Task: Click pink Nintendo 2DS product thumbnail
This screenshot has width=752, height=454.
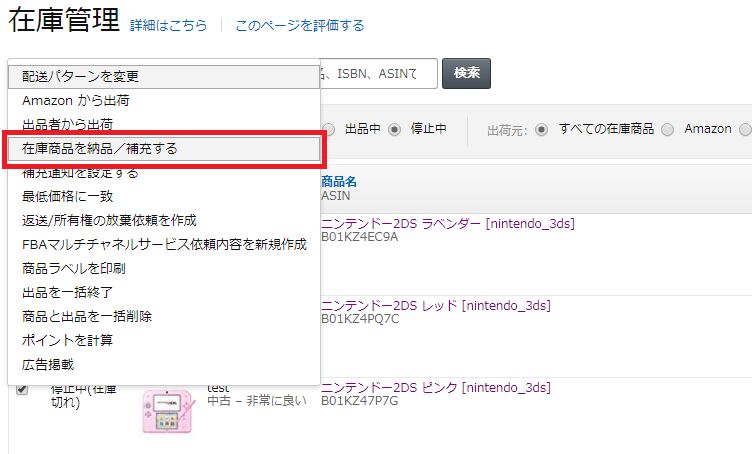Action: point(169,410)
